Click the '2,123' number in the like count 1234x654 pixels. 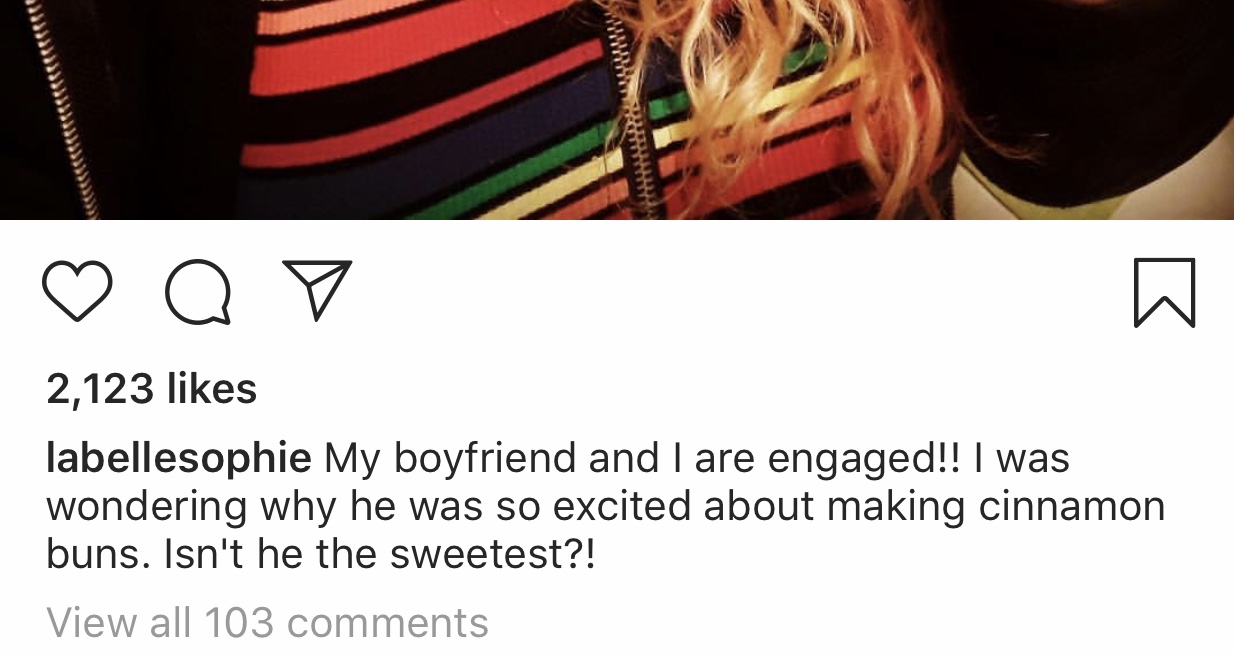coord(100,388)
